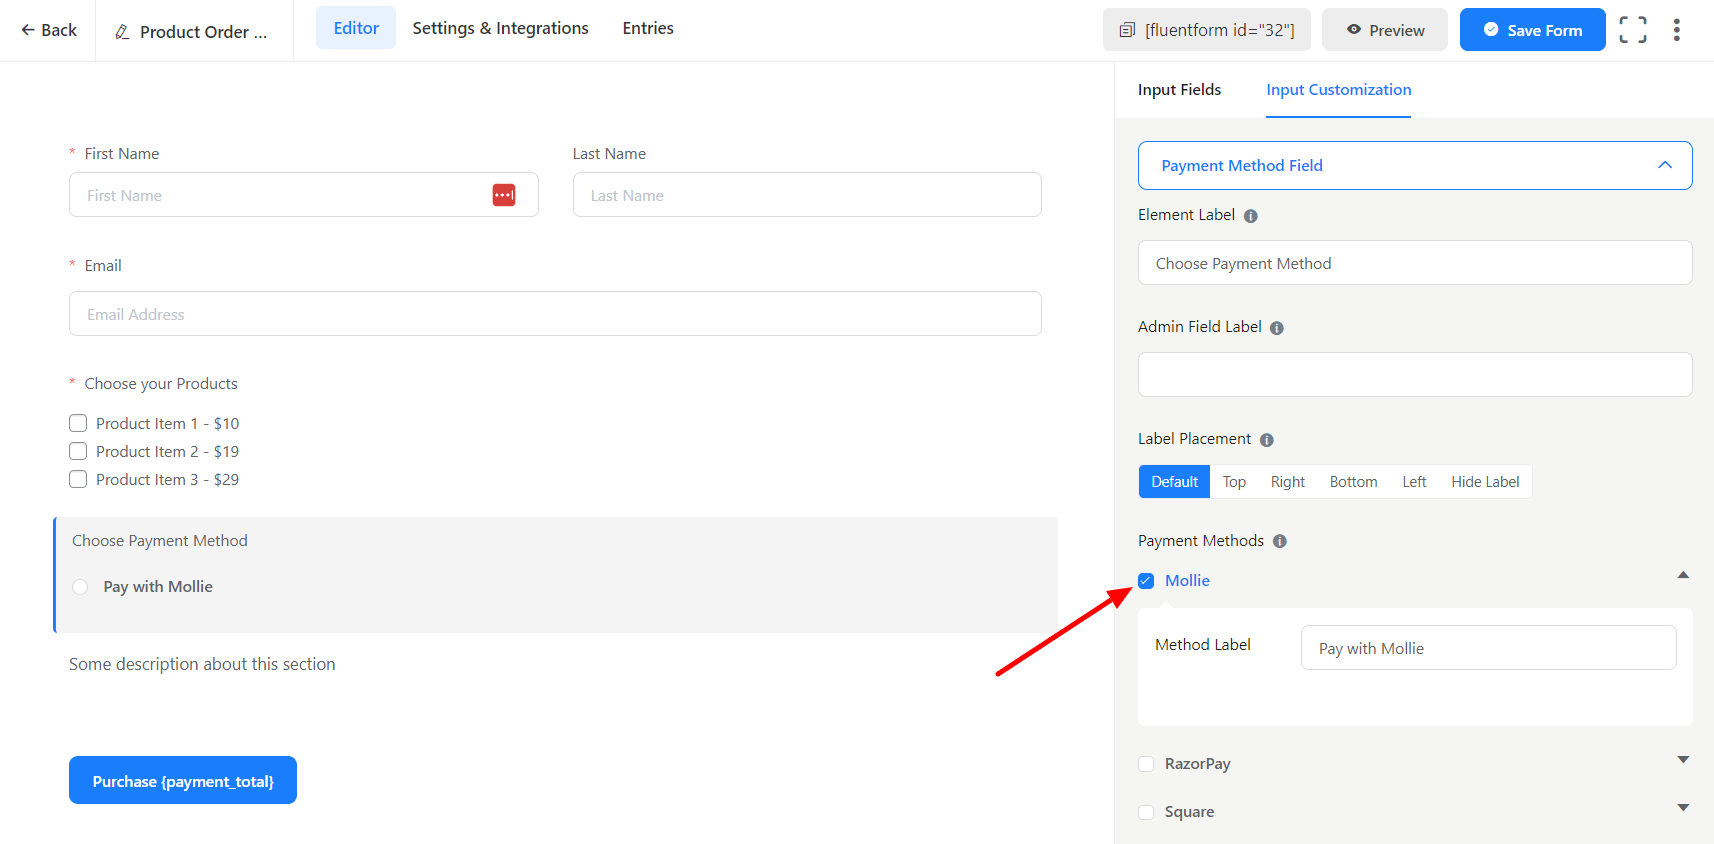Screen dimensions: 1714x844
Task: Expand the Square payment settings arrow
Action: (1683, 808)
